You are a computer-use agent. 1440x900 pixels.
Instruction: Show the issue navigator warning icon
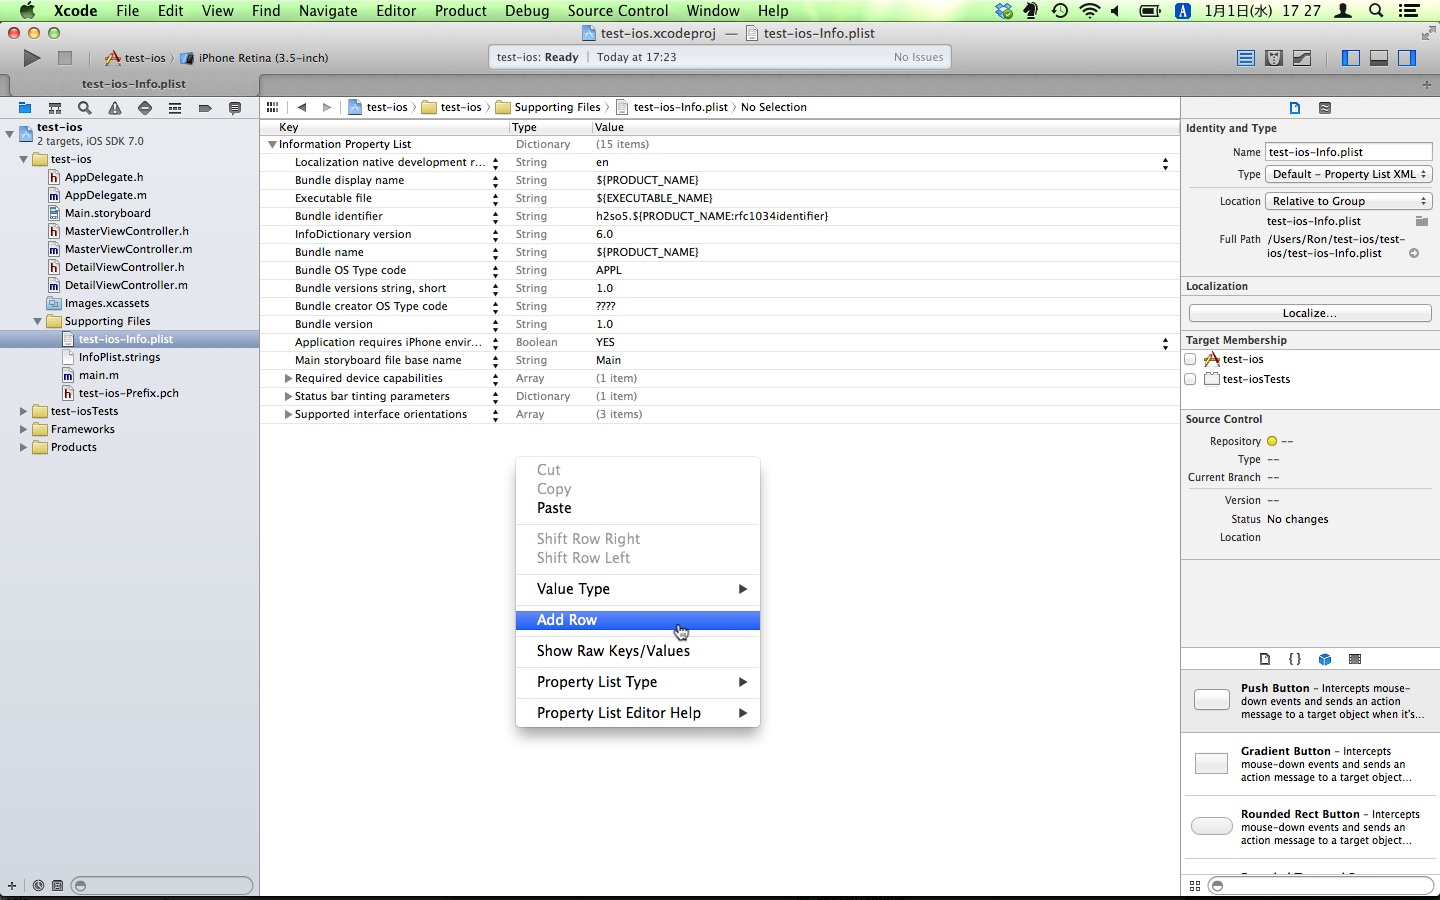[x=115, y=108]
